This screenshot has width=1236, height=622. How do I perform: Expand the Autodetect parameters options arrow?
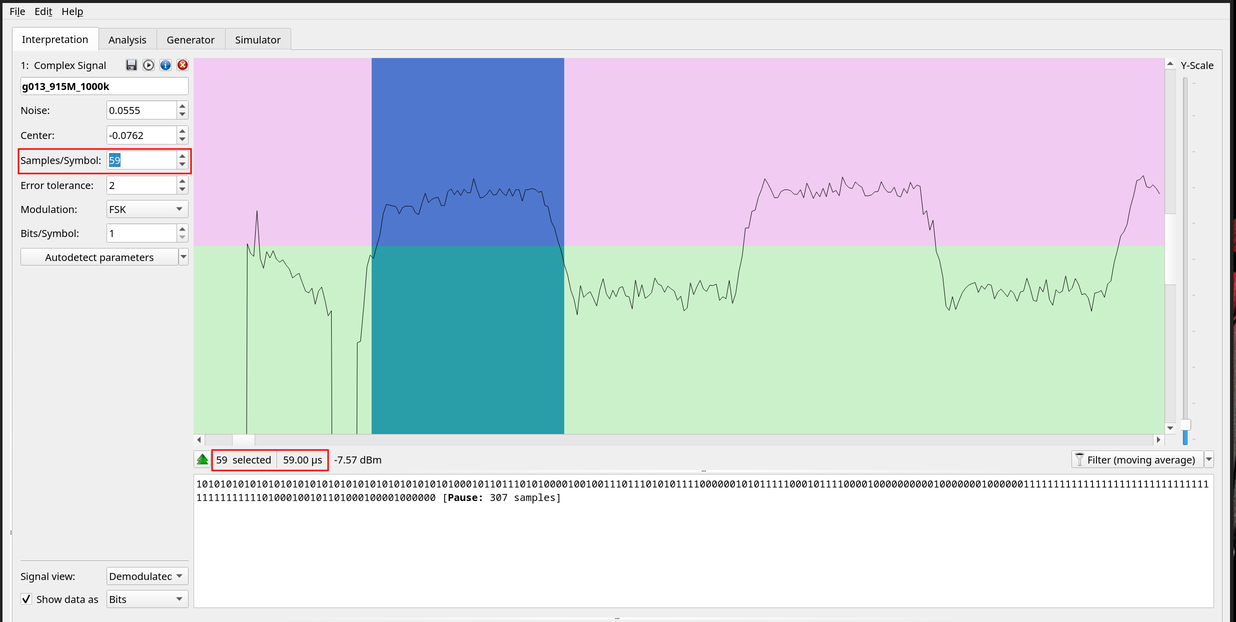click(183, 257)
